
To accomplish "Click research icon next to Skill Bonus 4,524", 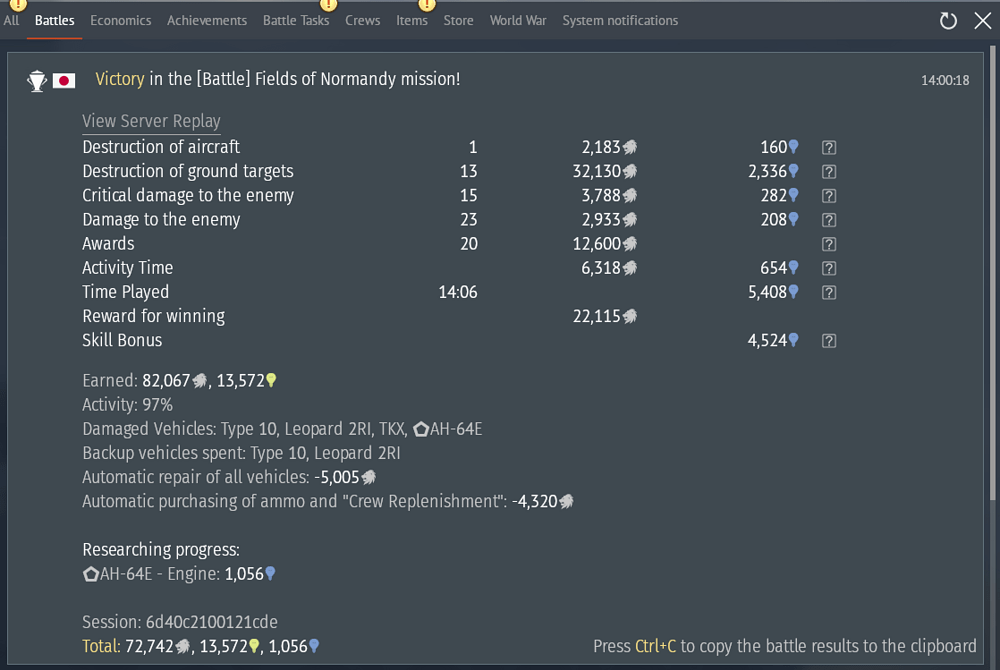I will pos(793,340).
